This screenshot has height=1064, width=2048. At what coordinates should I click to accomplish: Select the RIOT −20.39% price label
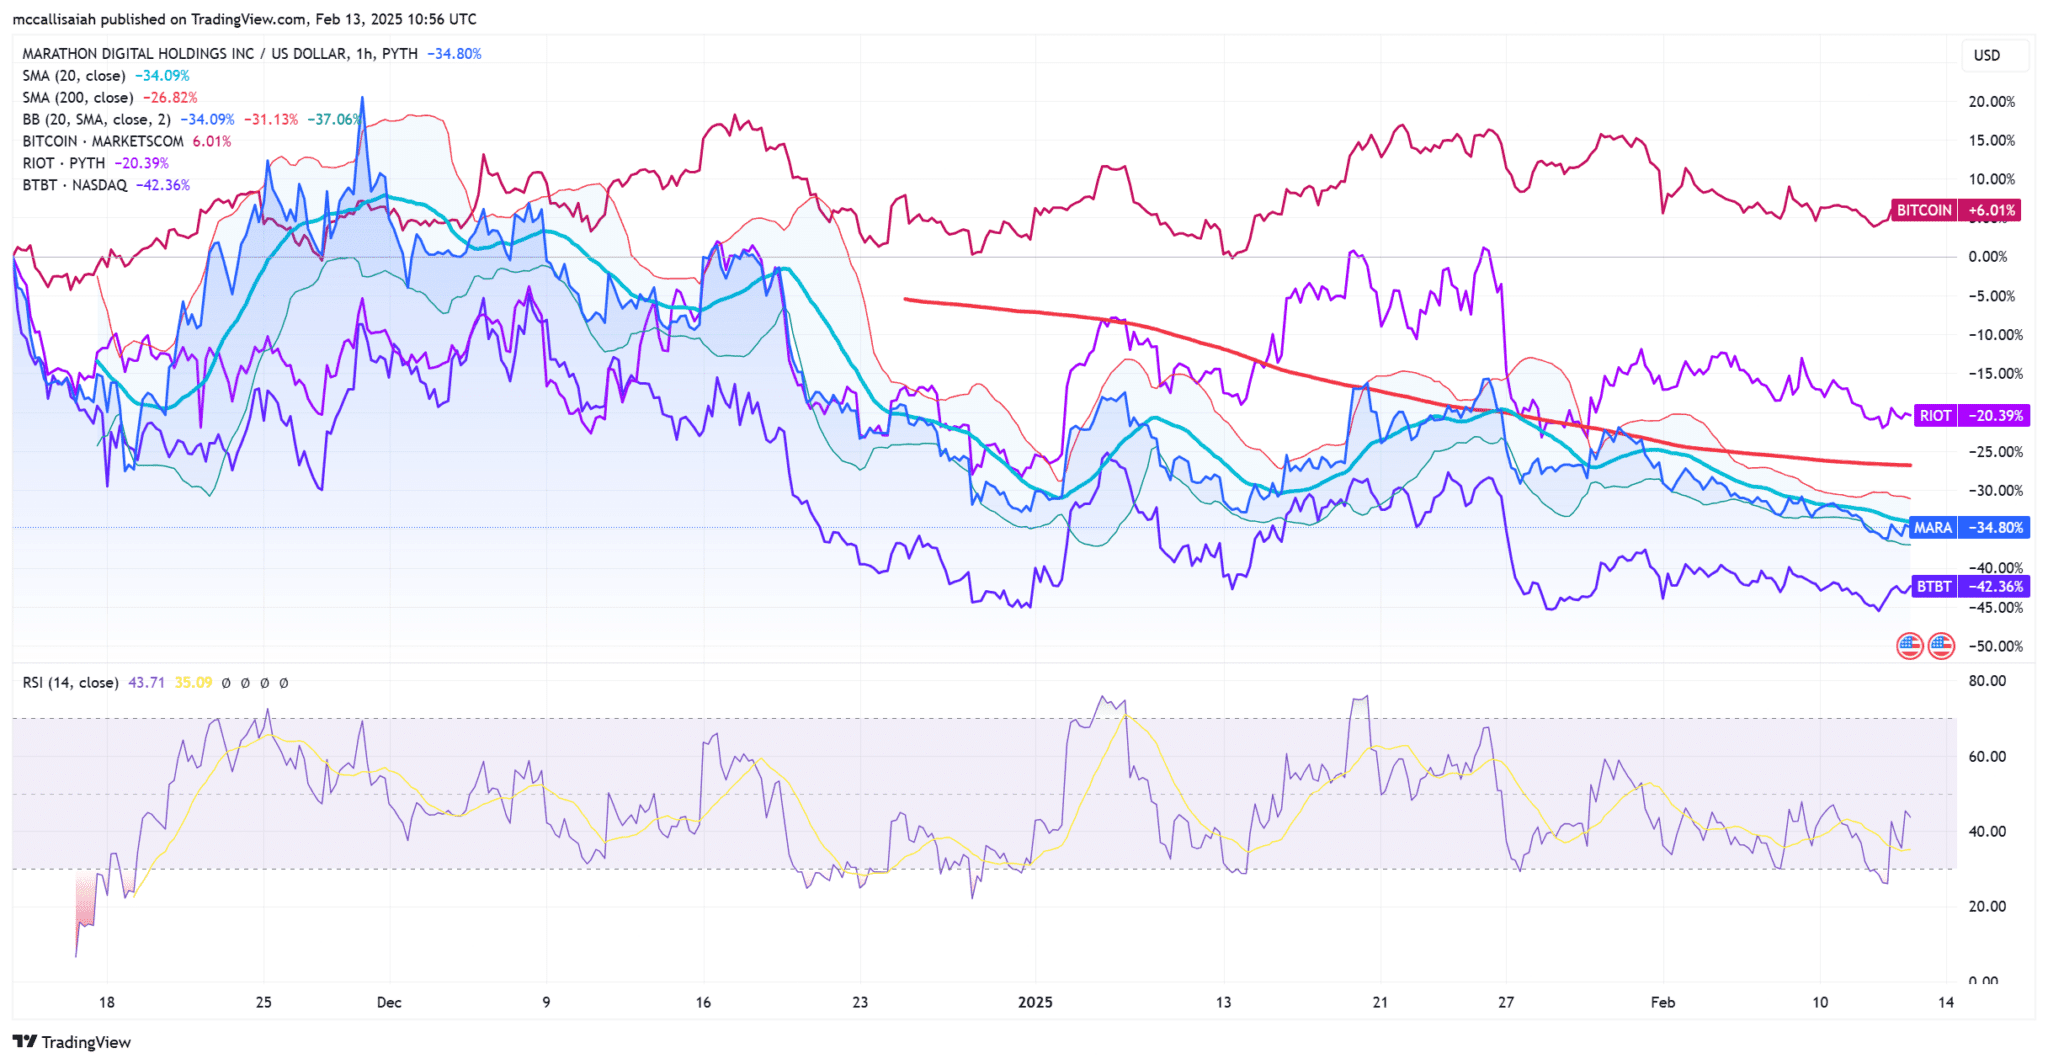click(1971, 415)
